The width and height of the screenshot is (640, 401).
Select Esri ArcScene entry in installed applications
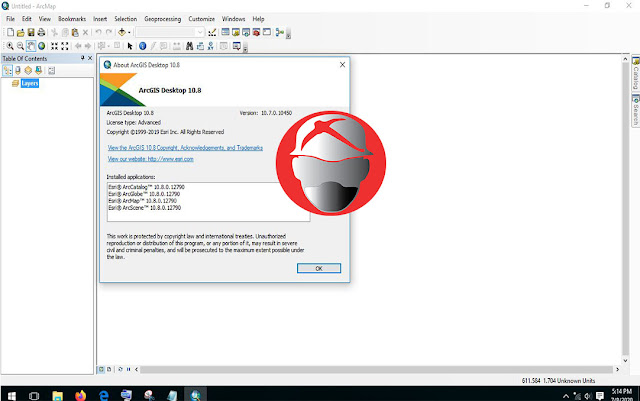(144, 208)
